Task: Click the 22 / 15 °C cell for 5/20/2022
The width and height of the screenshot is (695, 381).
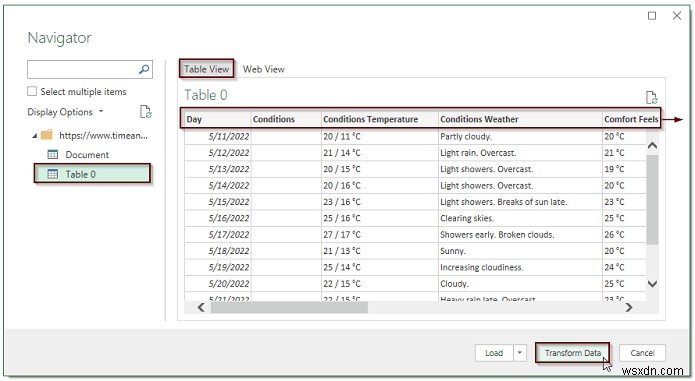Action: (380, 284)
